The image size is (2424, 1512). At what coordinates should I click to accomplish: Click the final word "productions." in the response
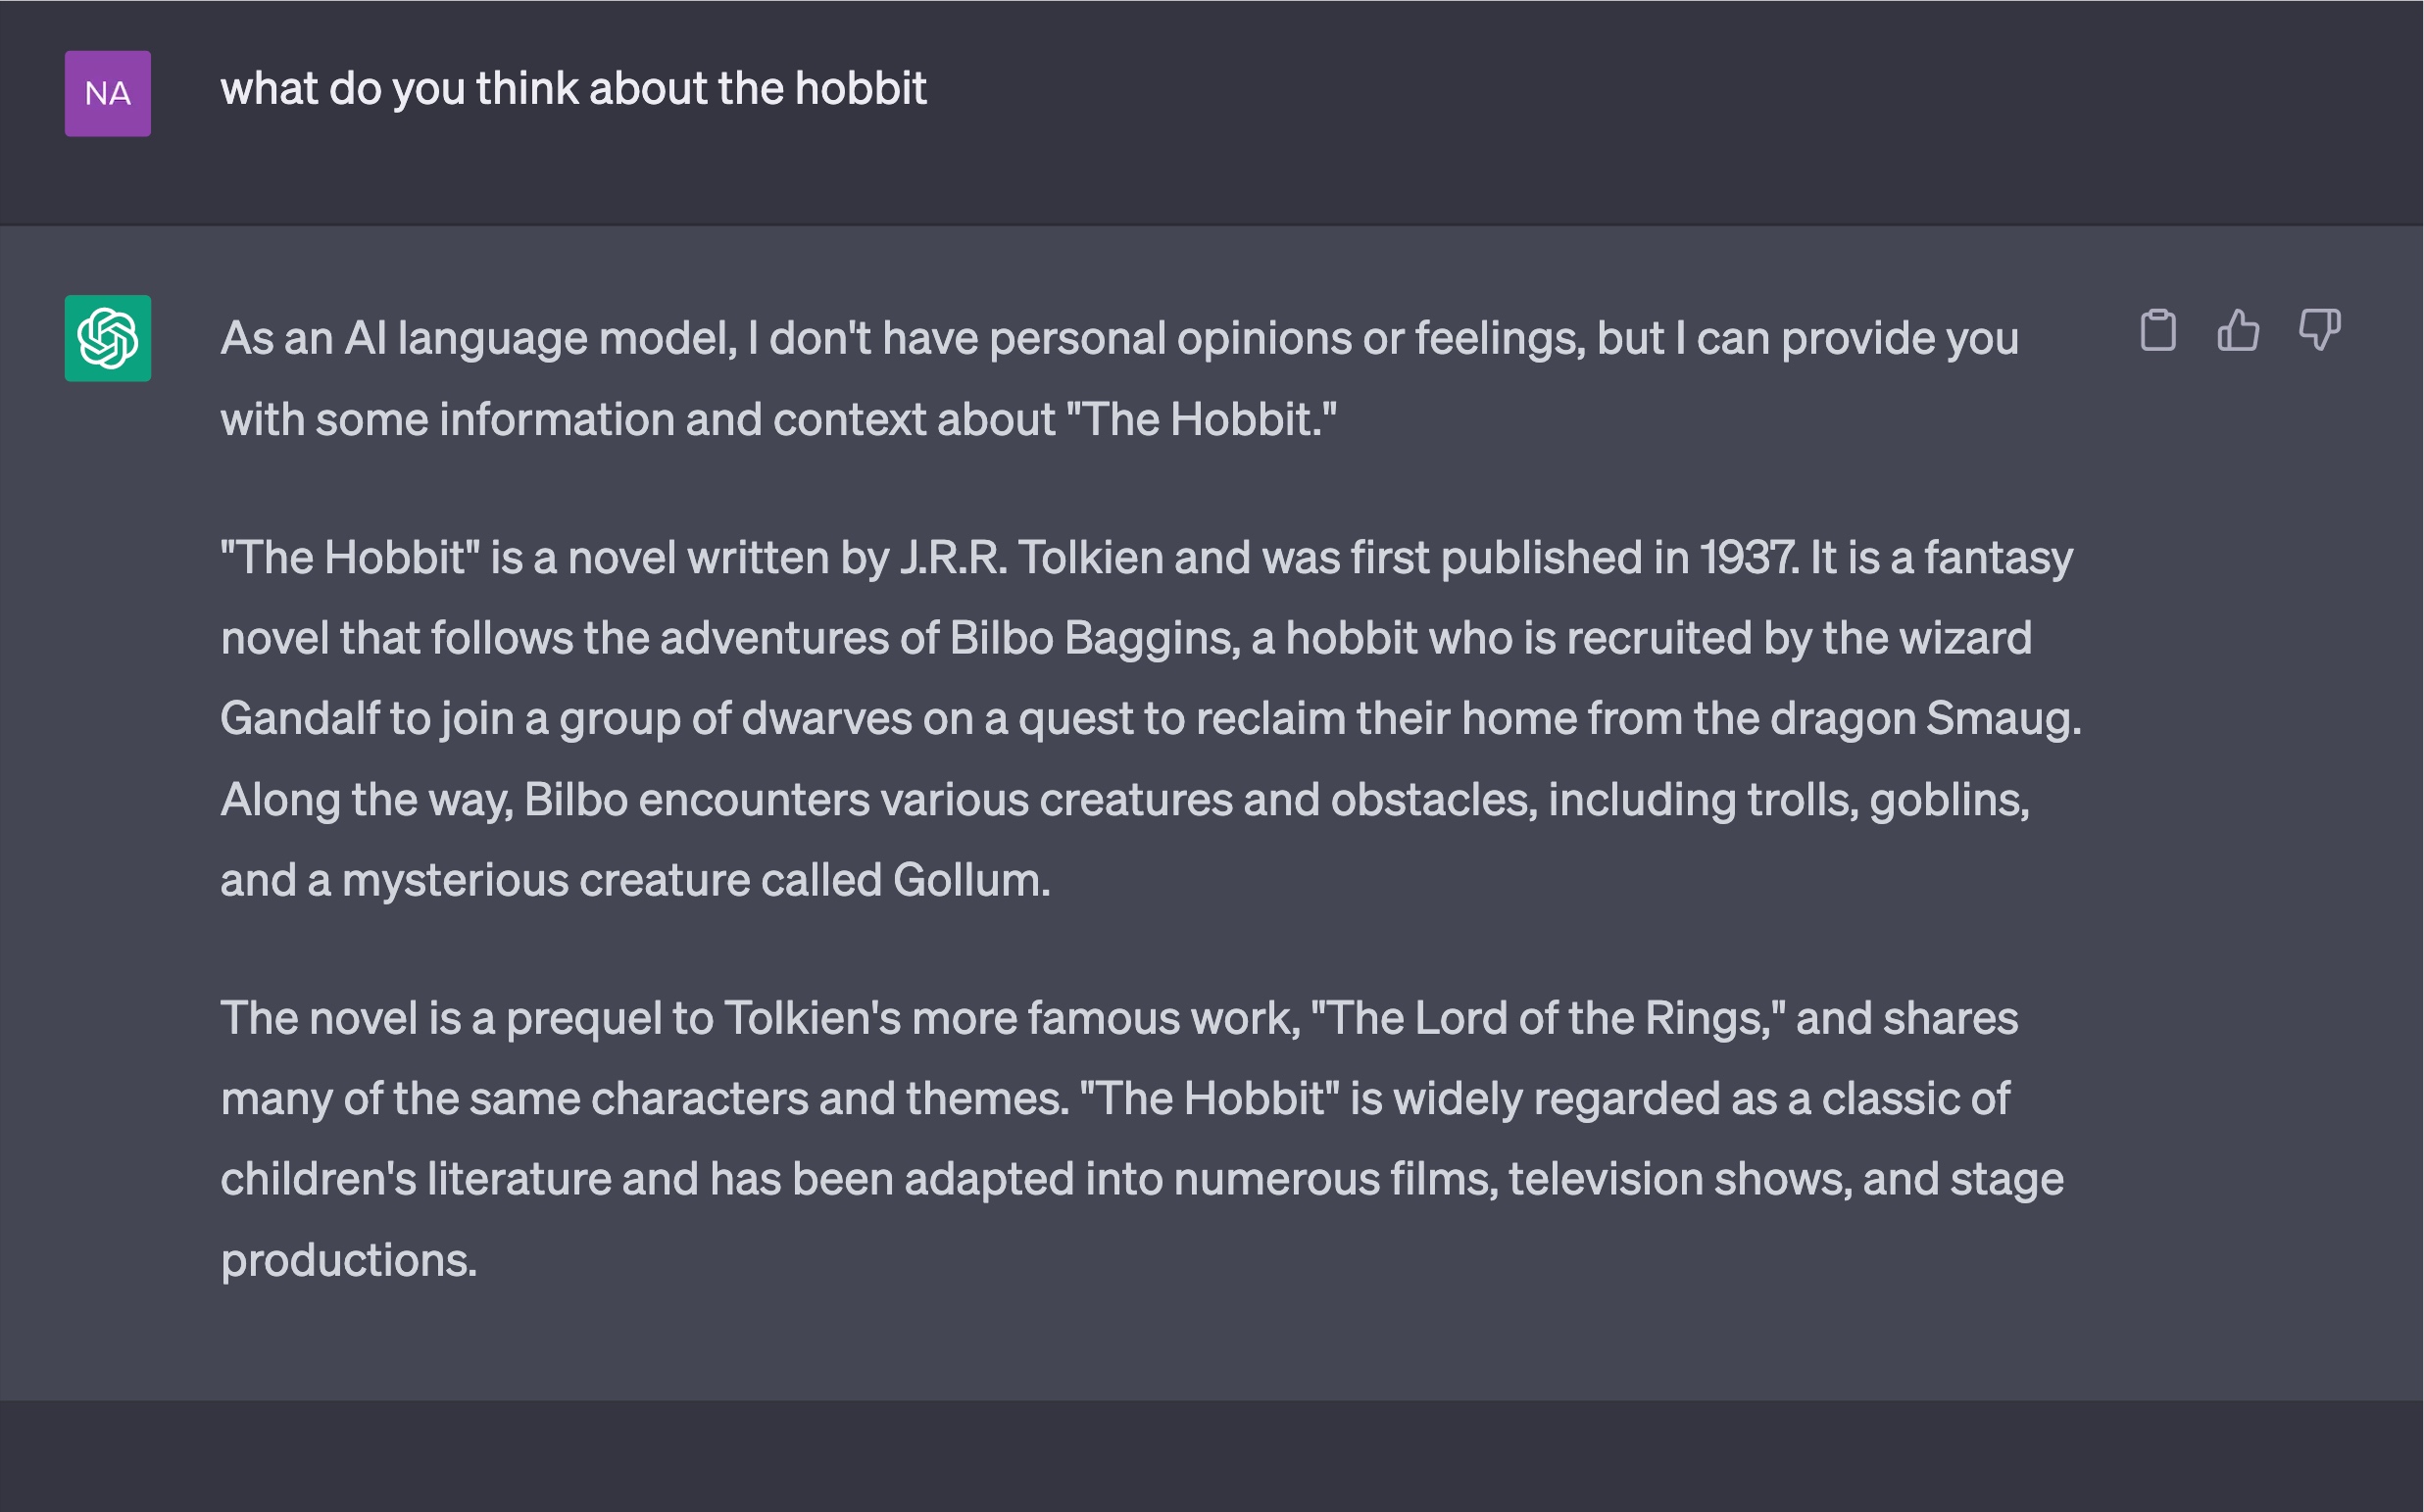point(349,1260)
